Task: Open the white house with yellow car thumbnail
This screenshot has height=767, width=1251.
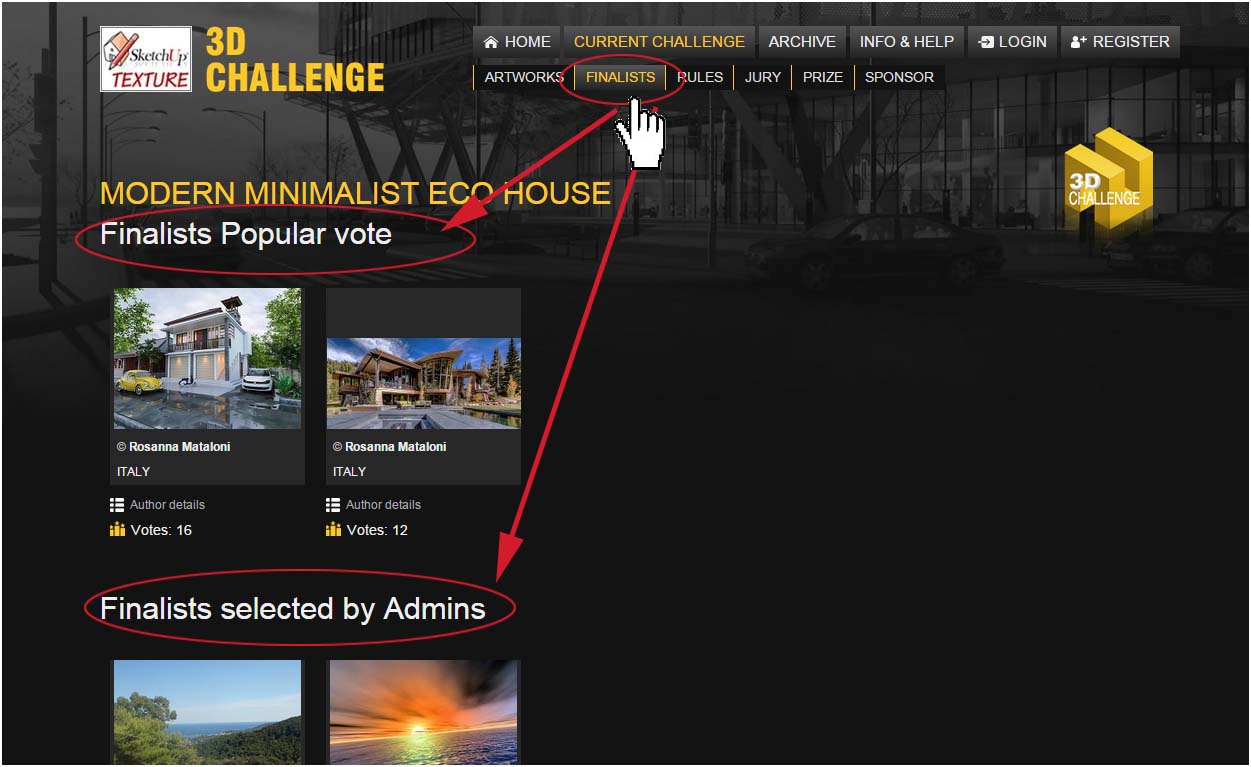Action: tap(207, 359)
